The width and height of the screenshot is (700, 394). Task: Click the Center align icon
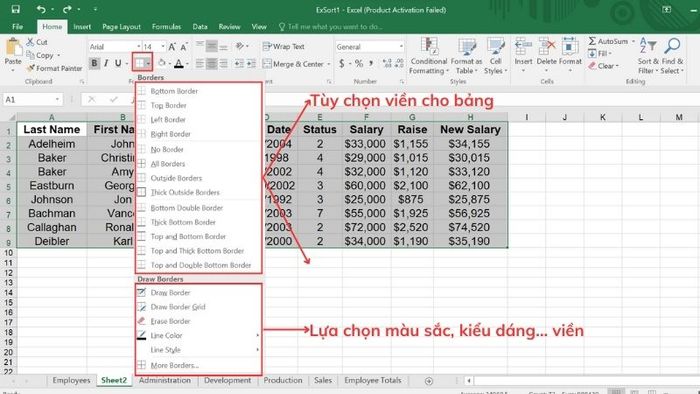[212, 64]
